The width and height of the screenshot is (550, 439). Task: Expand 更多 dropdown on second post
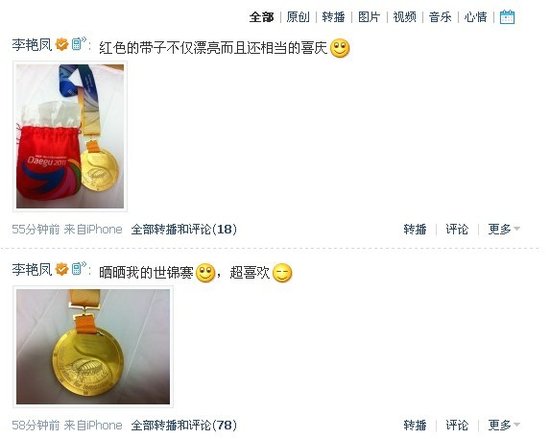[x=504, y=425]
